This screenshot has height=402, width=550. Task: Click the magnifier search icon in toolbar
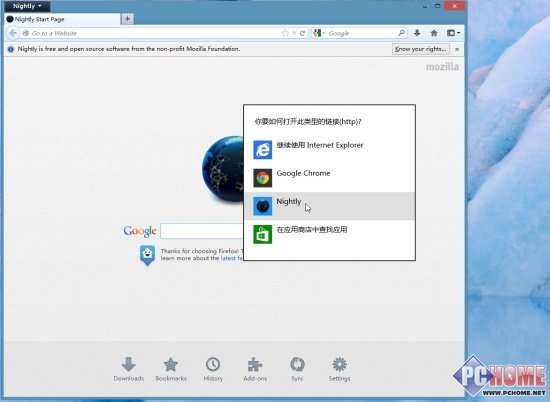(x=402, y=33)
